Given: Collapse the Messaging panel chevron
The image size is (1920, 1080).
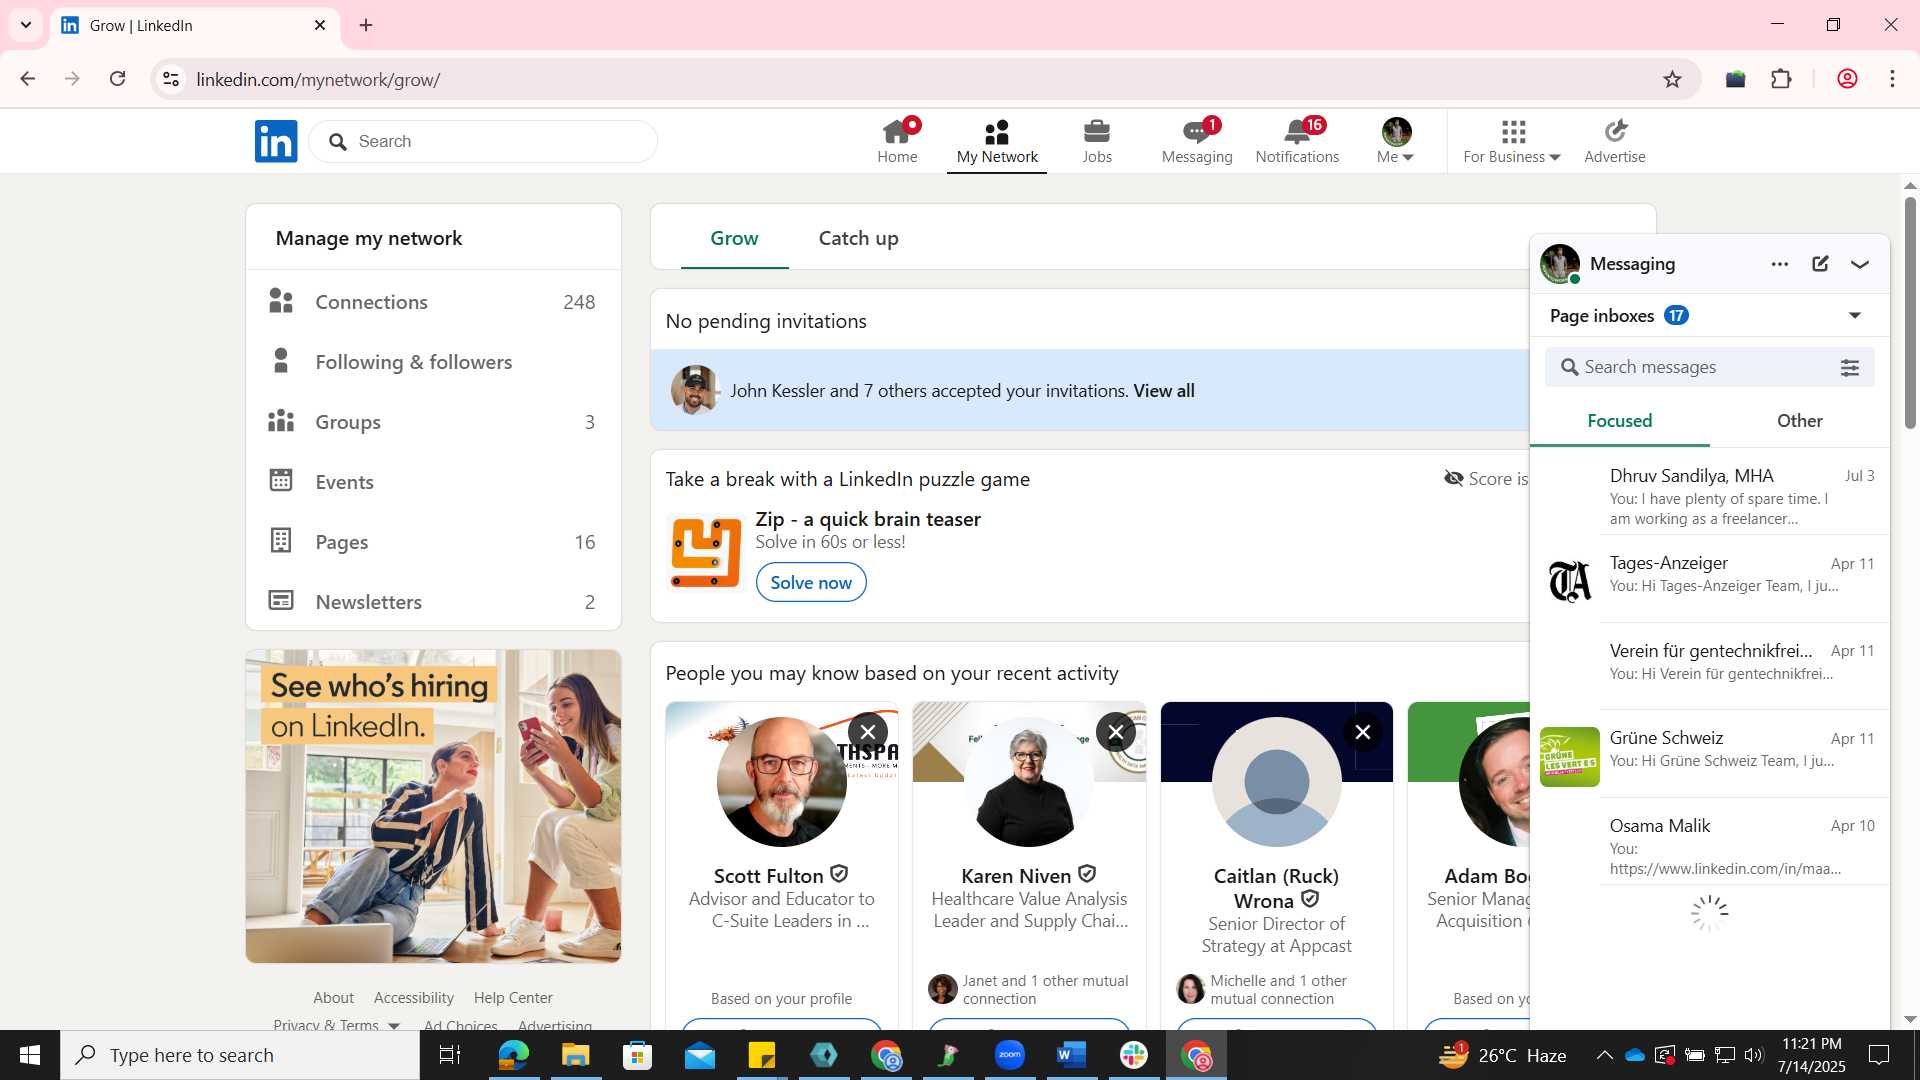Looking at the screenshot, I should click(x=1860, y=264).
